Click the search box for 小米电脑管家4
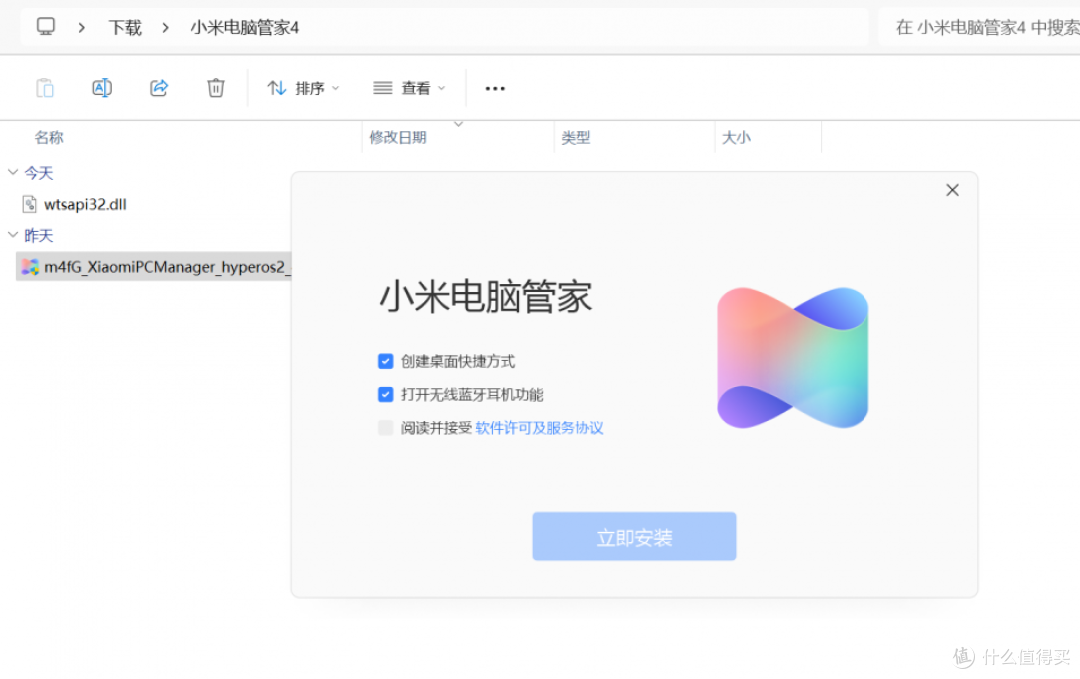Viewport: 1080px width, 679px height. pyautogui.click(x=979, y=28)
